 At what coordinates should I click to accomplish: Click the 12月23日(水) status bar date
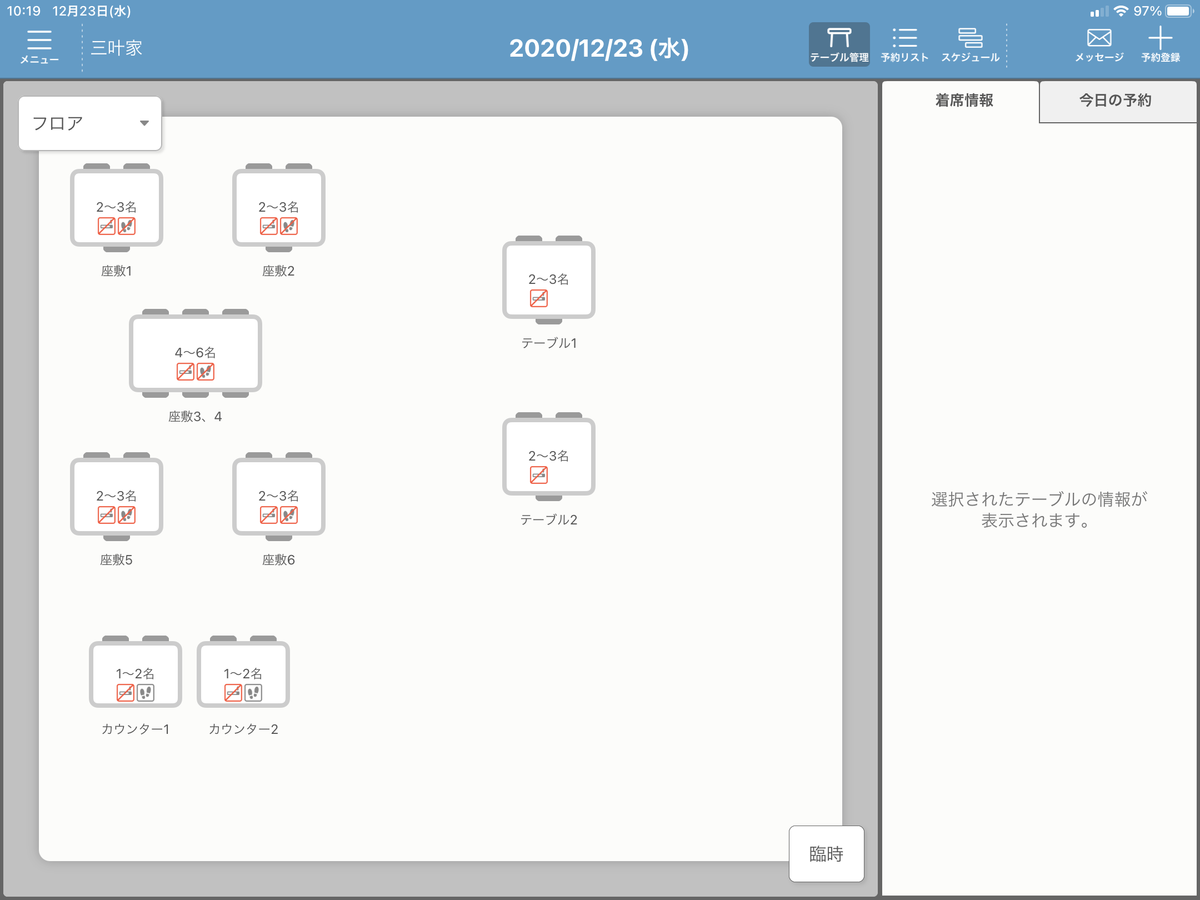point(91,11)
